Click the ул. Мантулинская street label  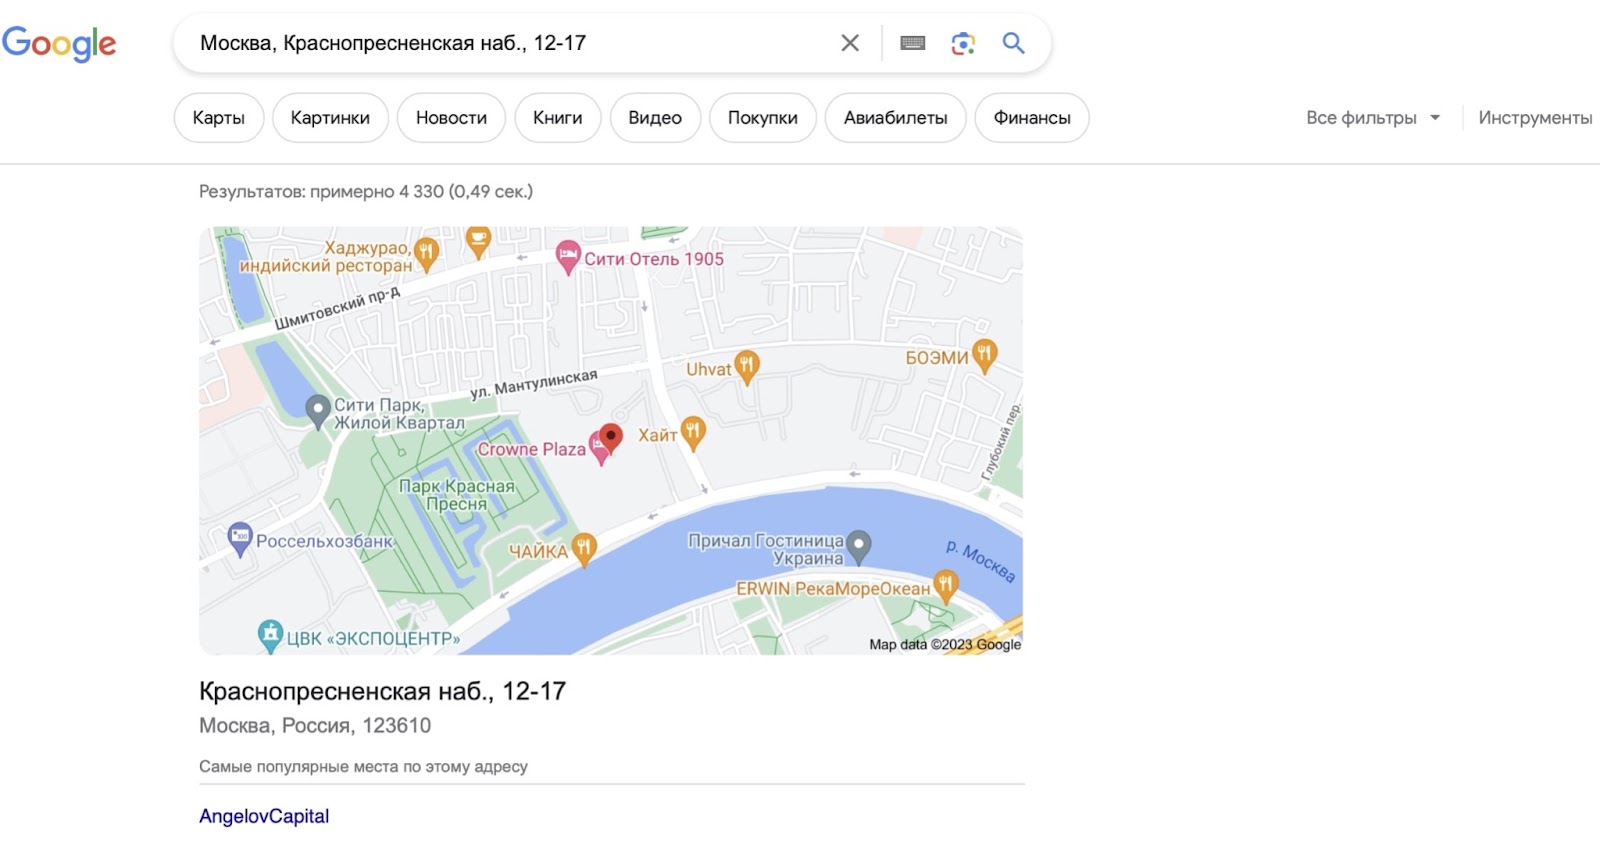tap(534, 383)
